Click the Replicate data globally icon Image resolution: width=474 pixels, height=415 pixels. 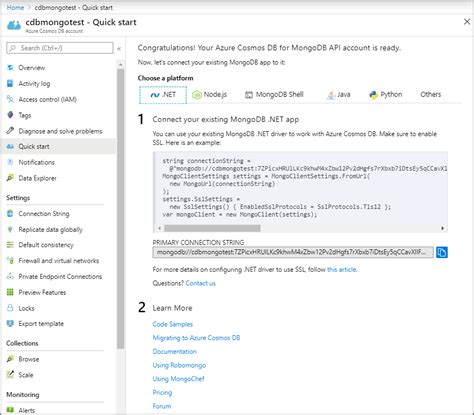10,229
